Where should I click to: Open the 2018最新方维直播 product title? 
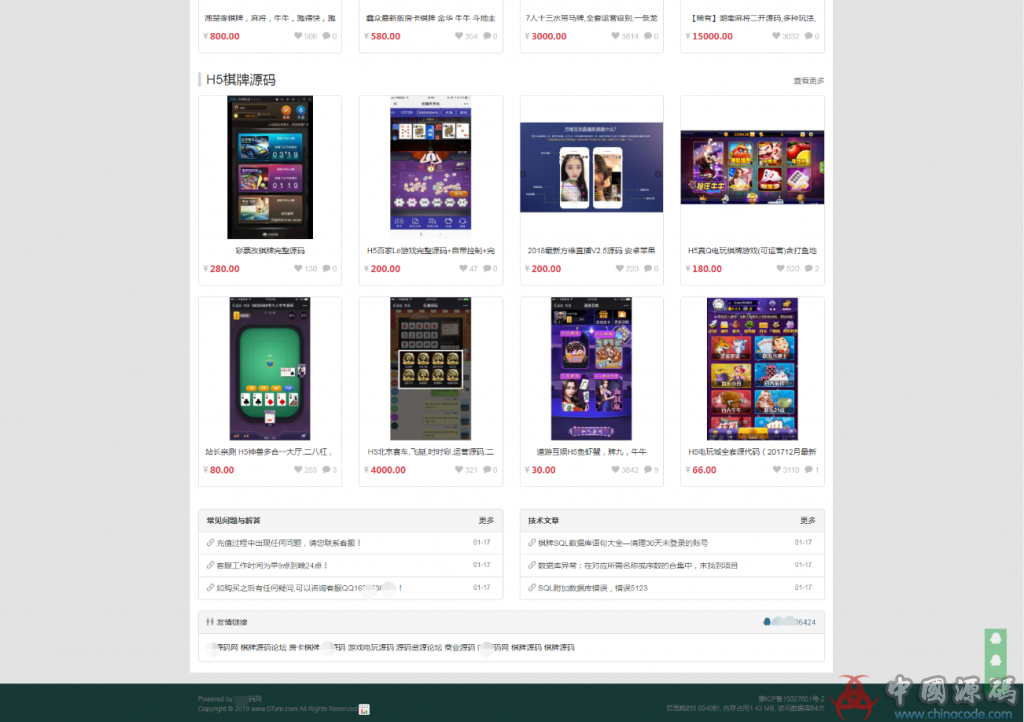[591, 251]
